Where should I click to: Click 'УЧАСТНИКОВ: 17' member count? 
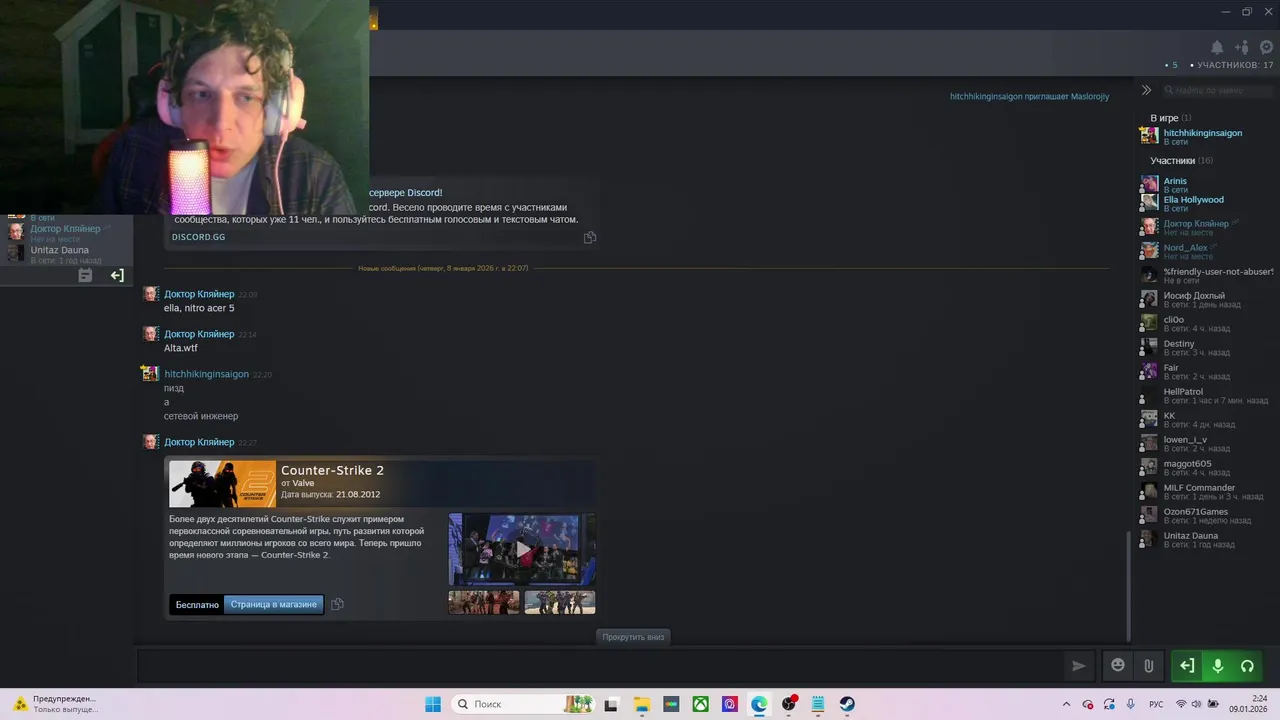[x=1235, y=65]
